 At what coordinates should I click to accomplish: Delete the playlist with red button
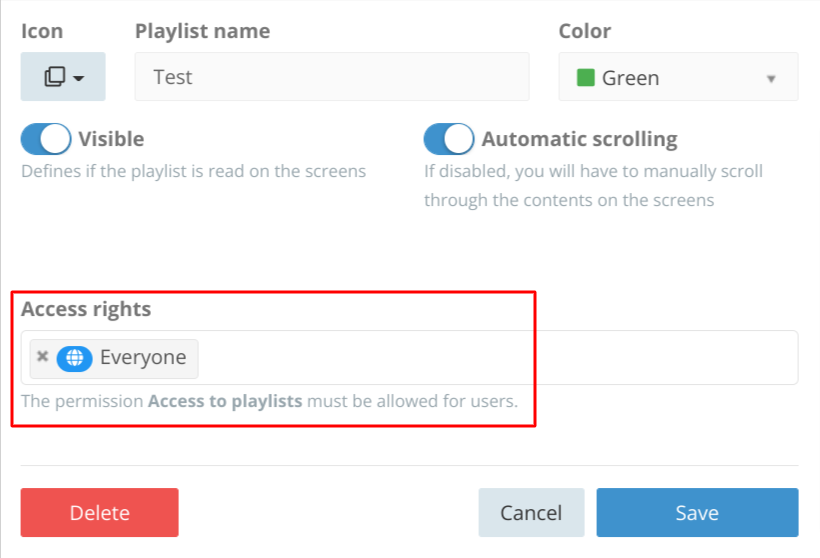coord(99,513)
